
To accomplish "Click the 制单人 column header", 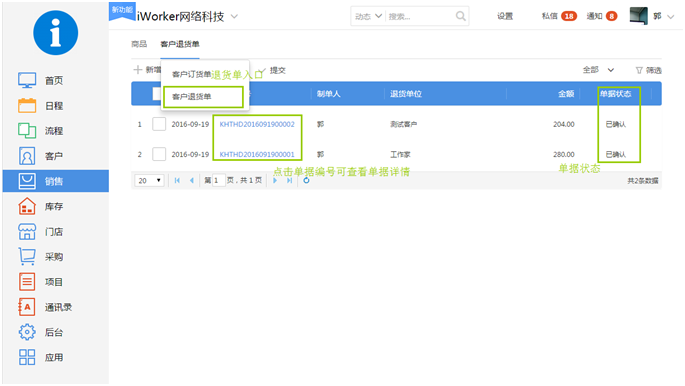I will [x=329, y=94].
